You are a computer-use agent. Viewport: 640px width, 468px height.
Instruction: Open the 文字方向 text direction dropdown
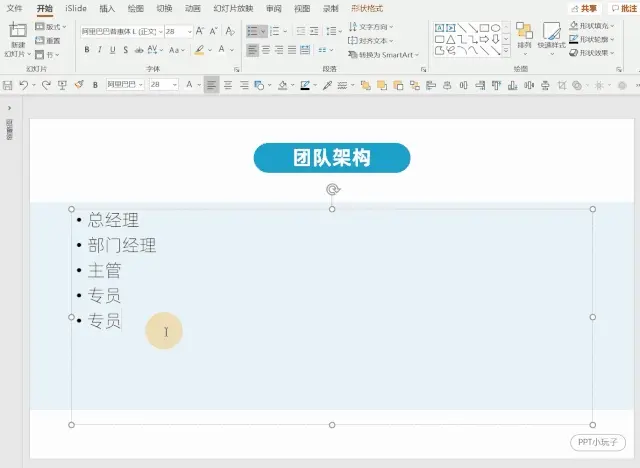371,27
